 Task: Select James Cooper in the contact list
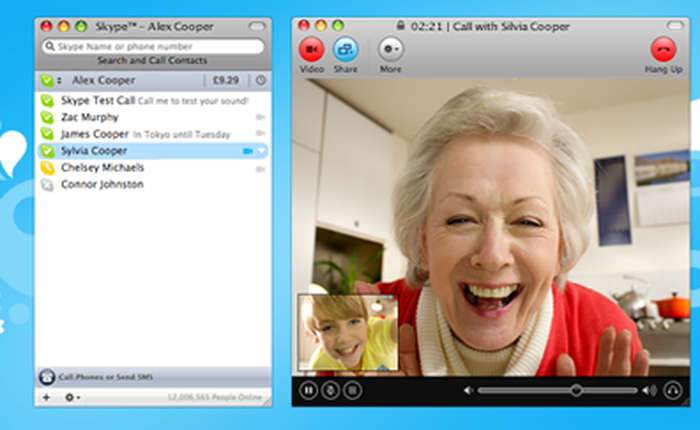click(94, 134)
